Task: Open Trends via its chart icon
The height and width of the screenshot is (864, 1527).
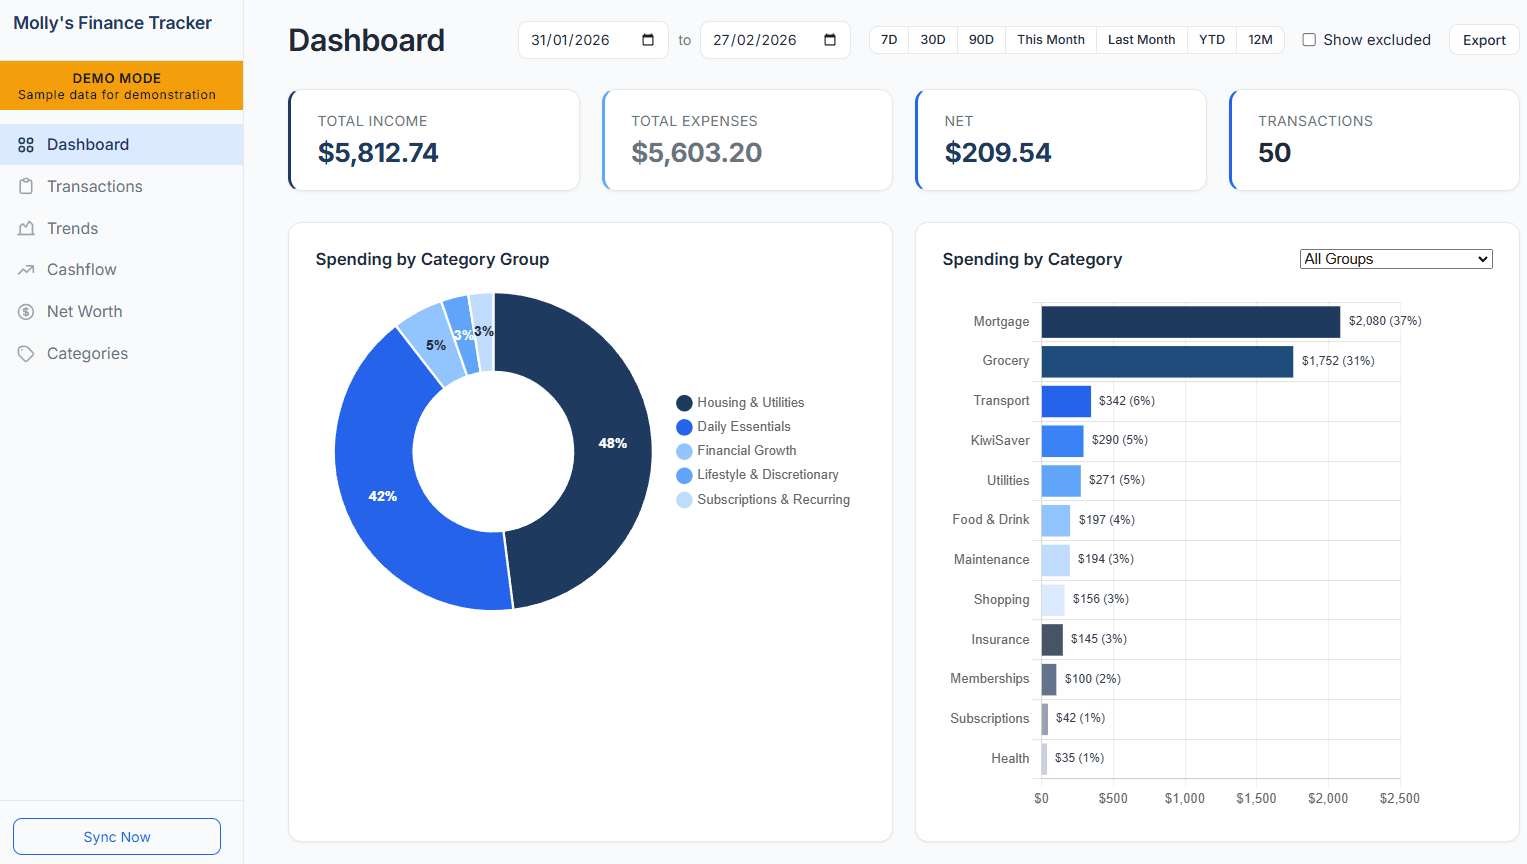Action: pos(25,228)
